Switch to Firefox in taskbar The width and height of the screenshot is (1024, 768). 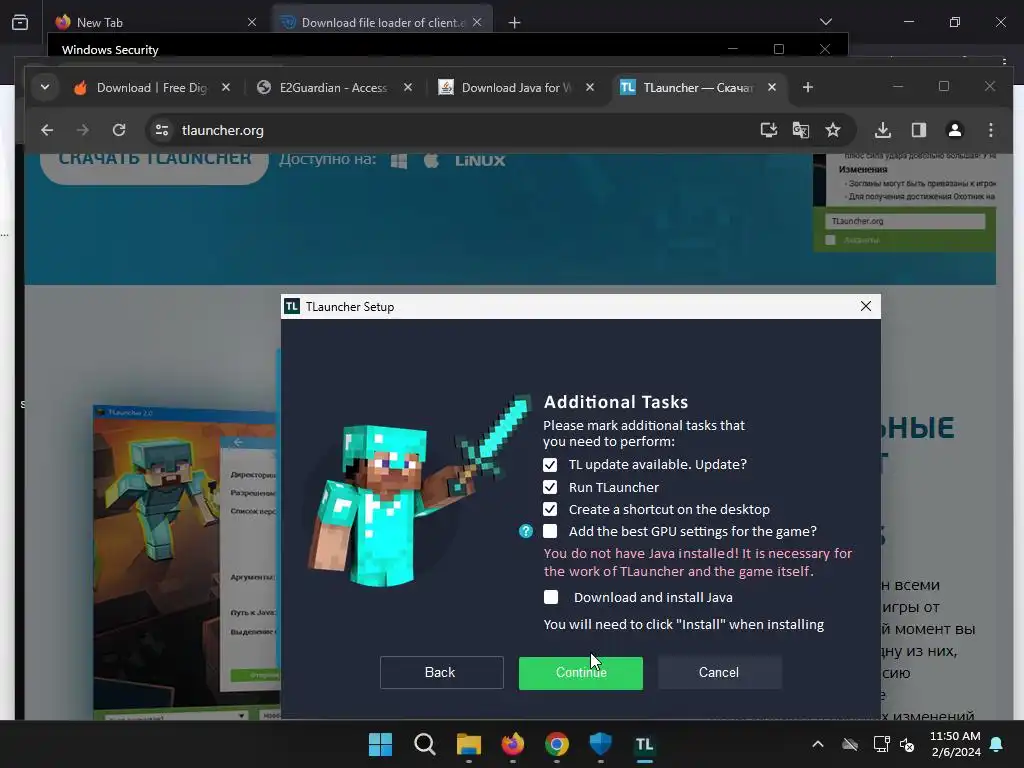click(513, 744)
